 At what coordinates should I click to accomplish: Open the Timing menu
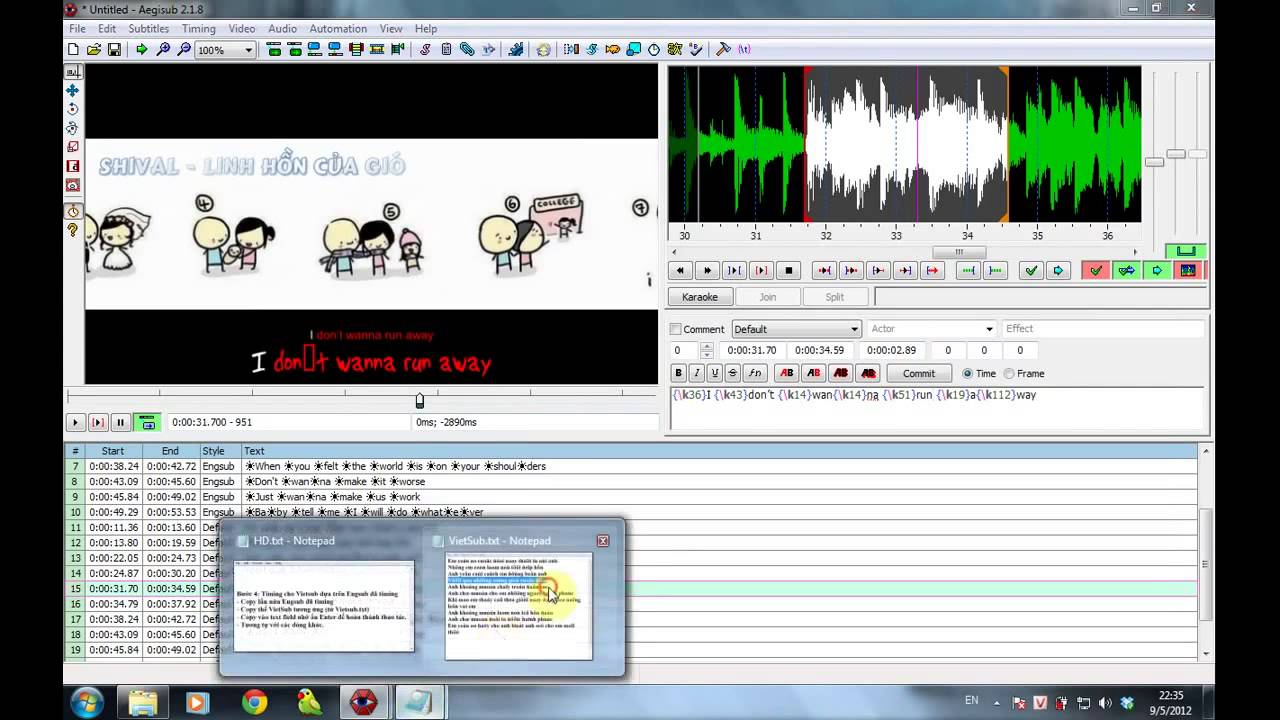pyautogui.click(x=198, y=29)
